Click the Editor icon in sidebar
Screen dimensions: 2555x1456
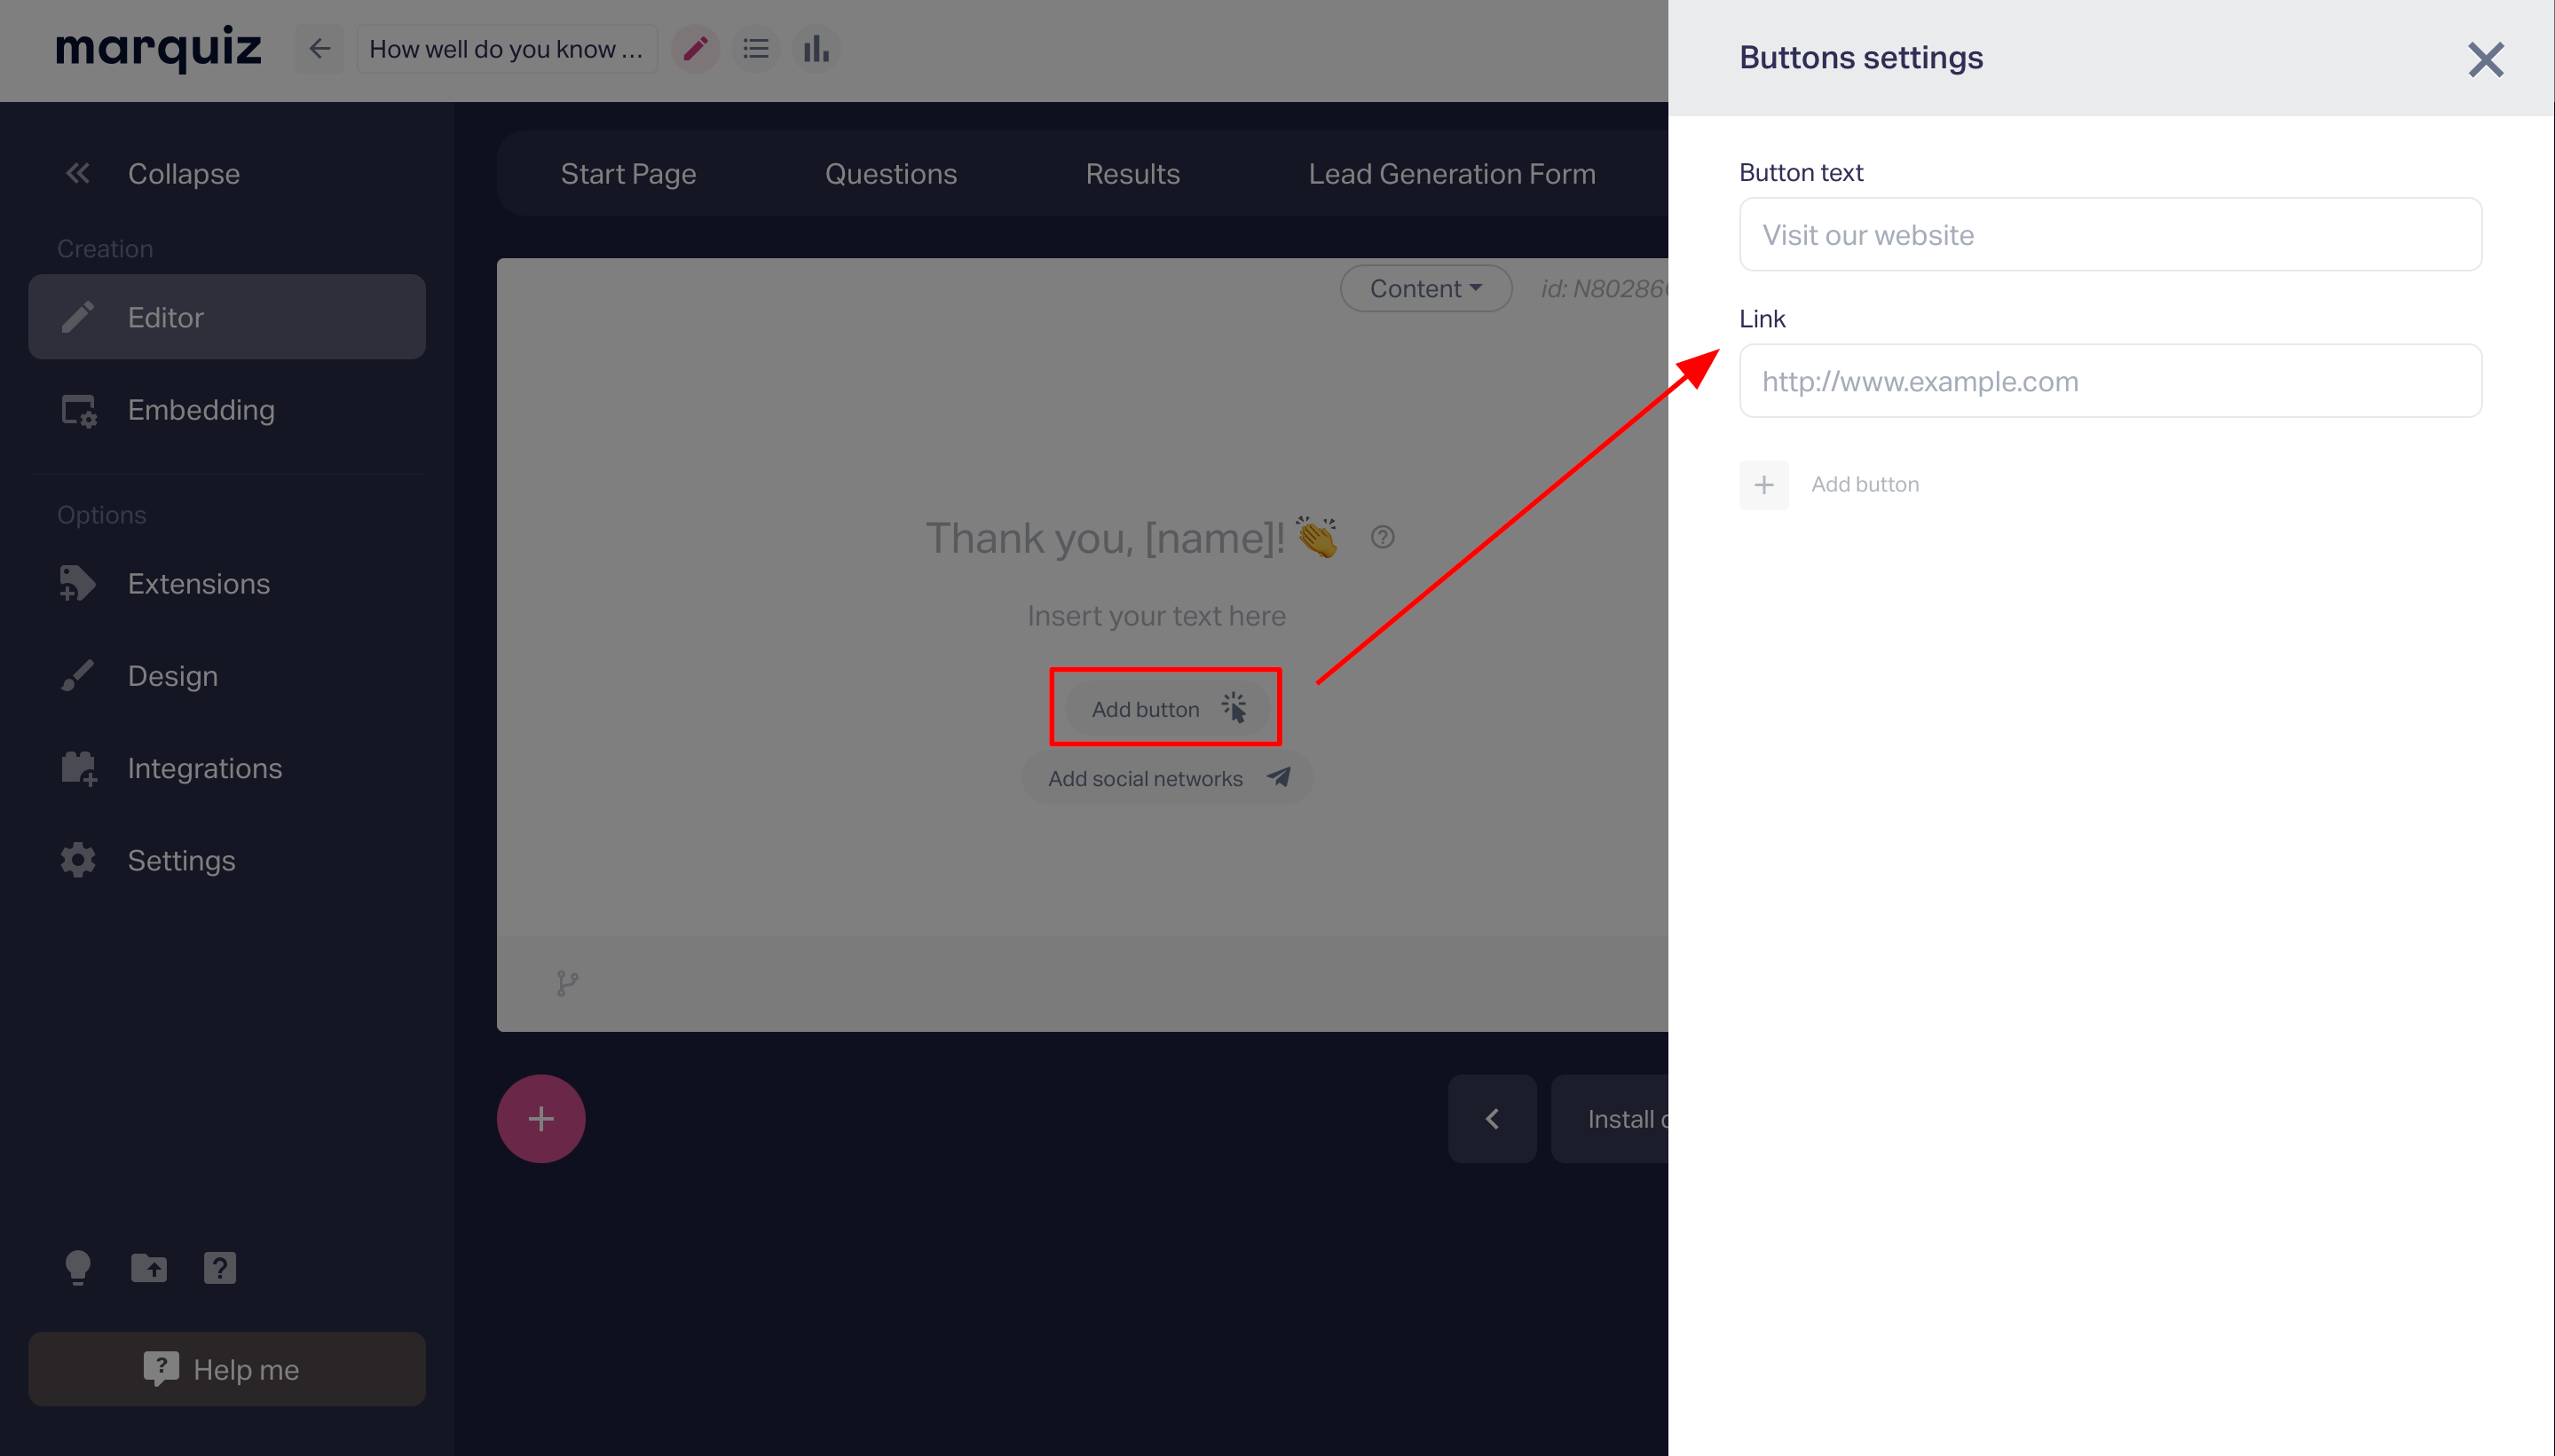[x=77, y=316]
